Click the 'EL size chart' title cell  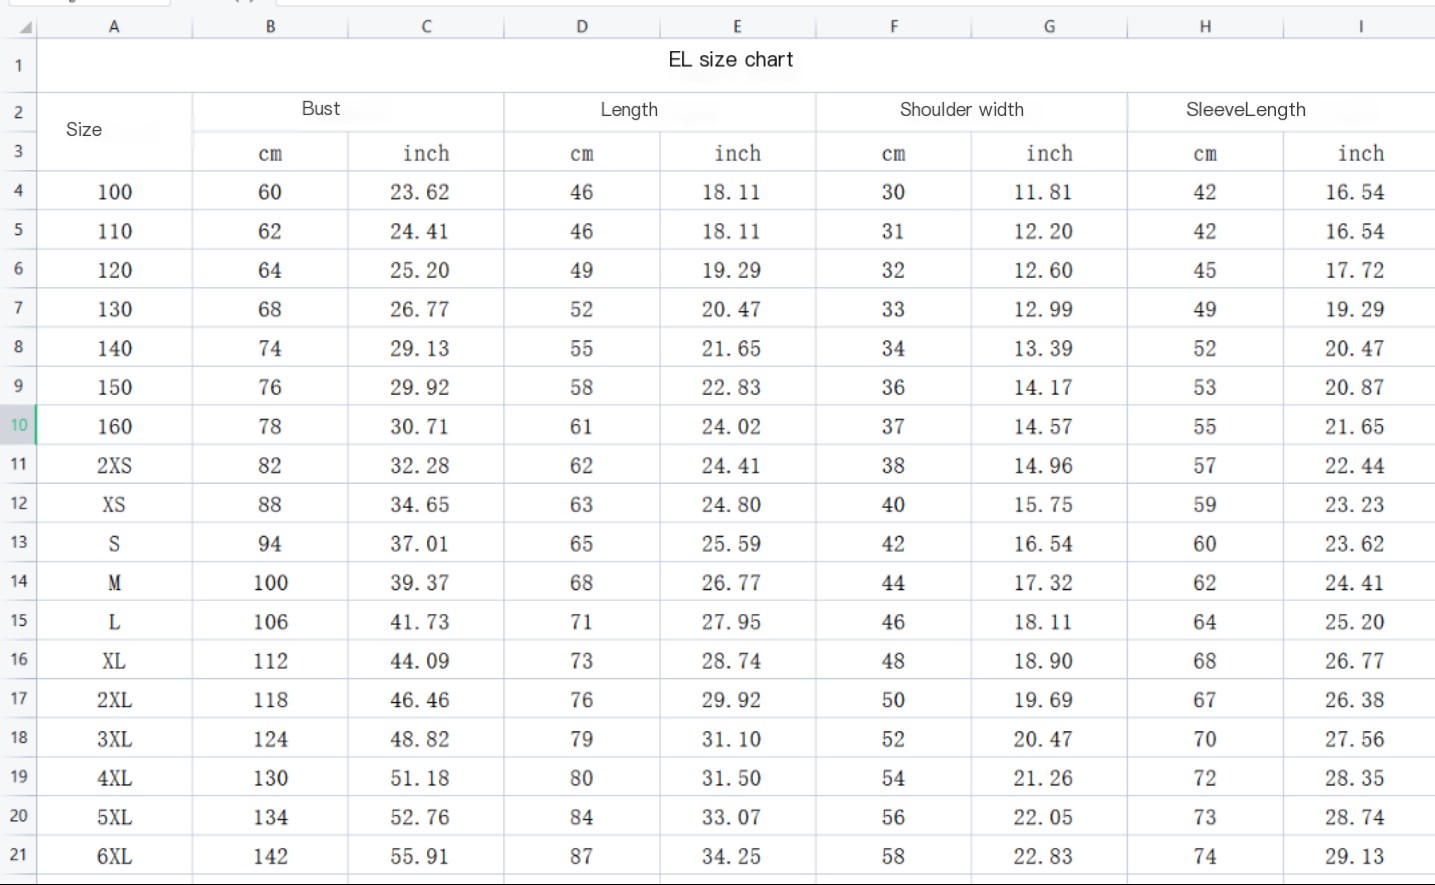point(731,60)
